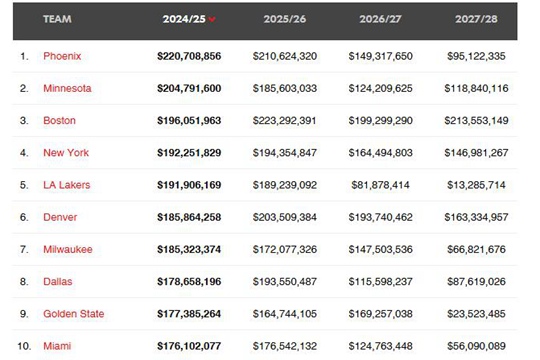This screenshot has width=540, height=360.
Task: Open the New York team link
Action: click(x=66, y=153)
